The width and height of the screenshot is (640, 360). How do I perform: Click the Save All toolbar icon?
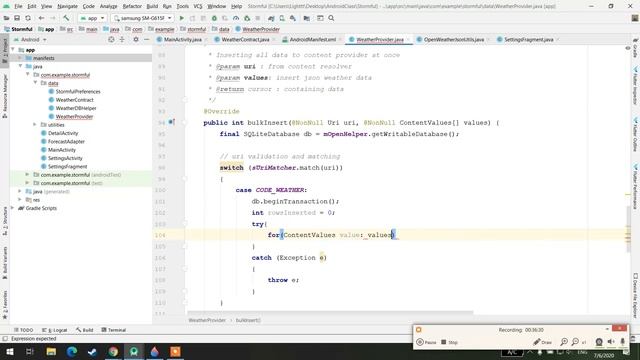coord(17,18)
